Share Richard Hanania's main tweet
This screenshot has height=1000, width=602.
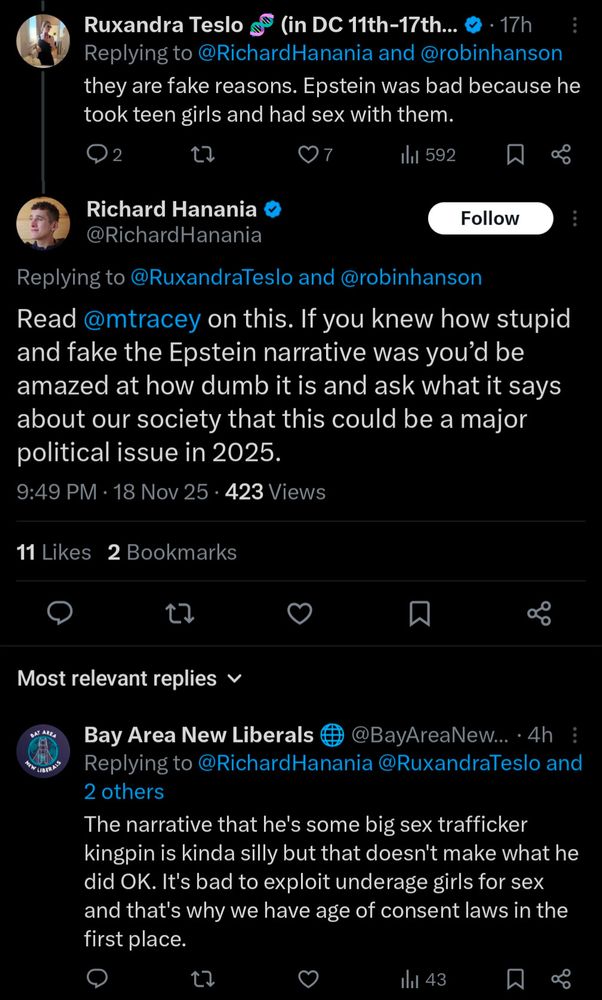tap(539, 613)
